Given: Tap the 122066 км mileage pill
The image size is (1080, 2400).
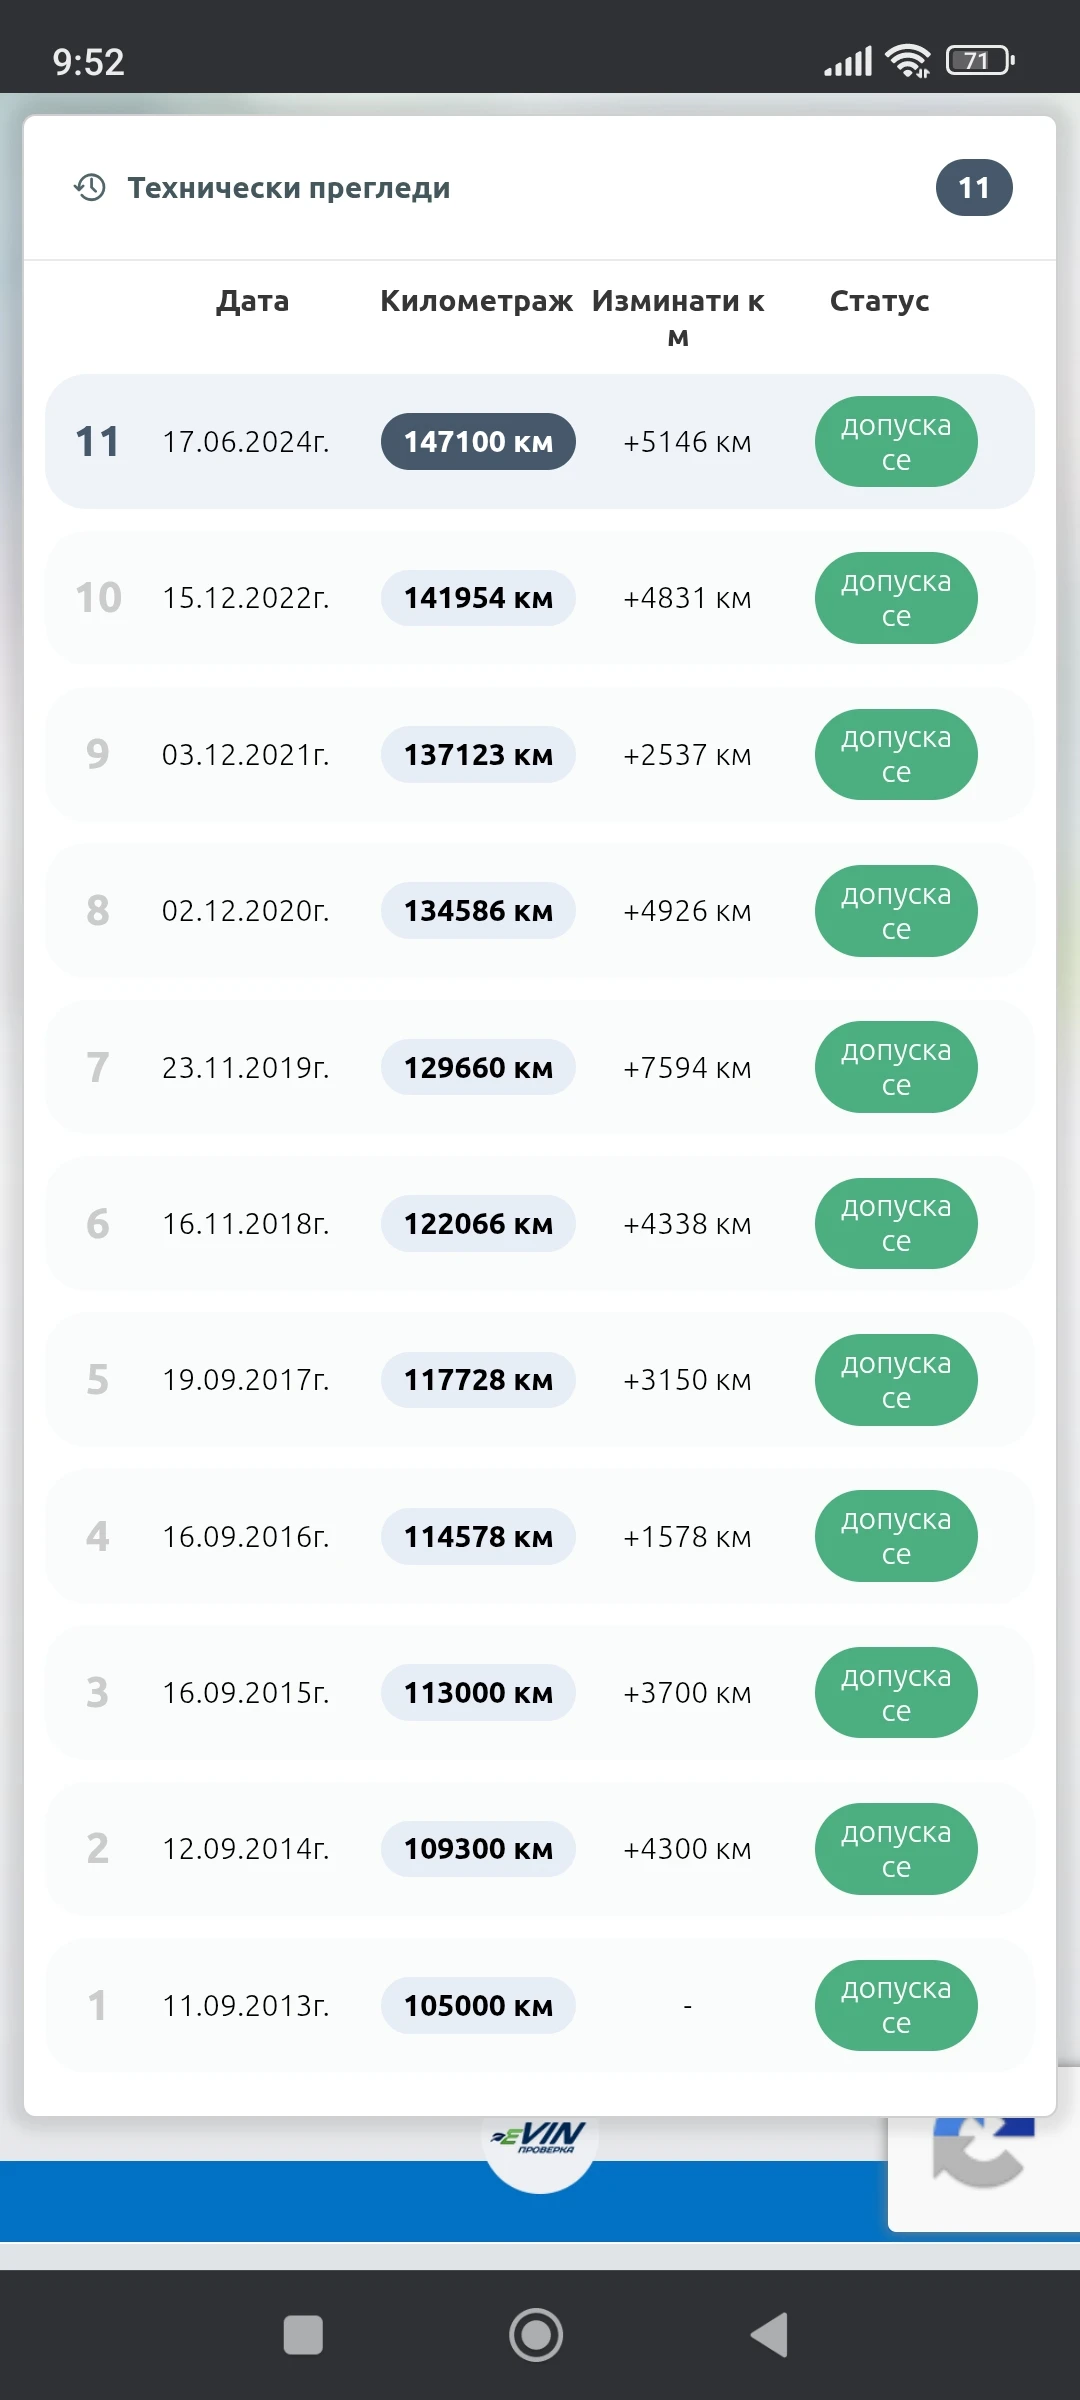Looking at the screenshot, I should click(478, 1224).
